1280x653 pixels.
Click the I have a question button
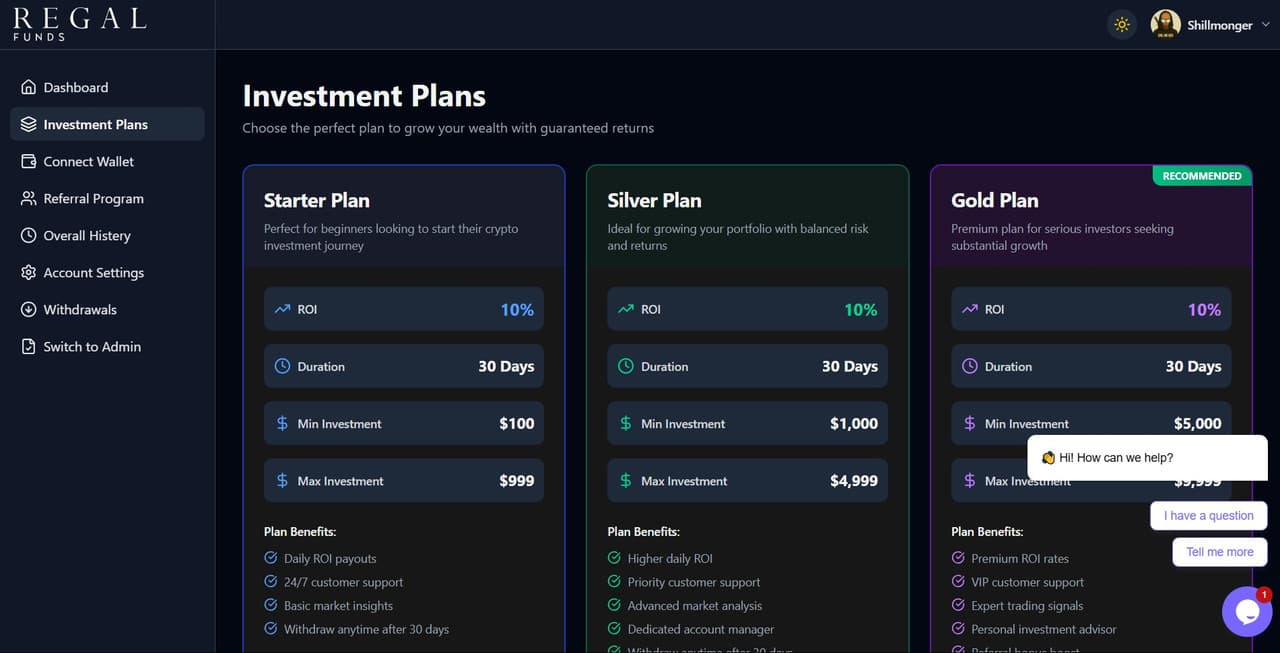point(1208,515)
